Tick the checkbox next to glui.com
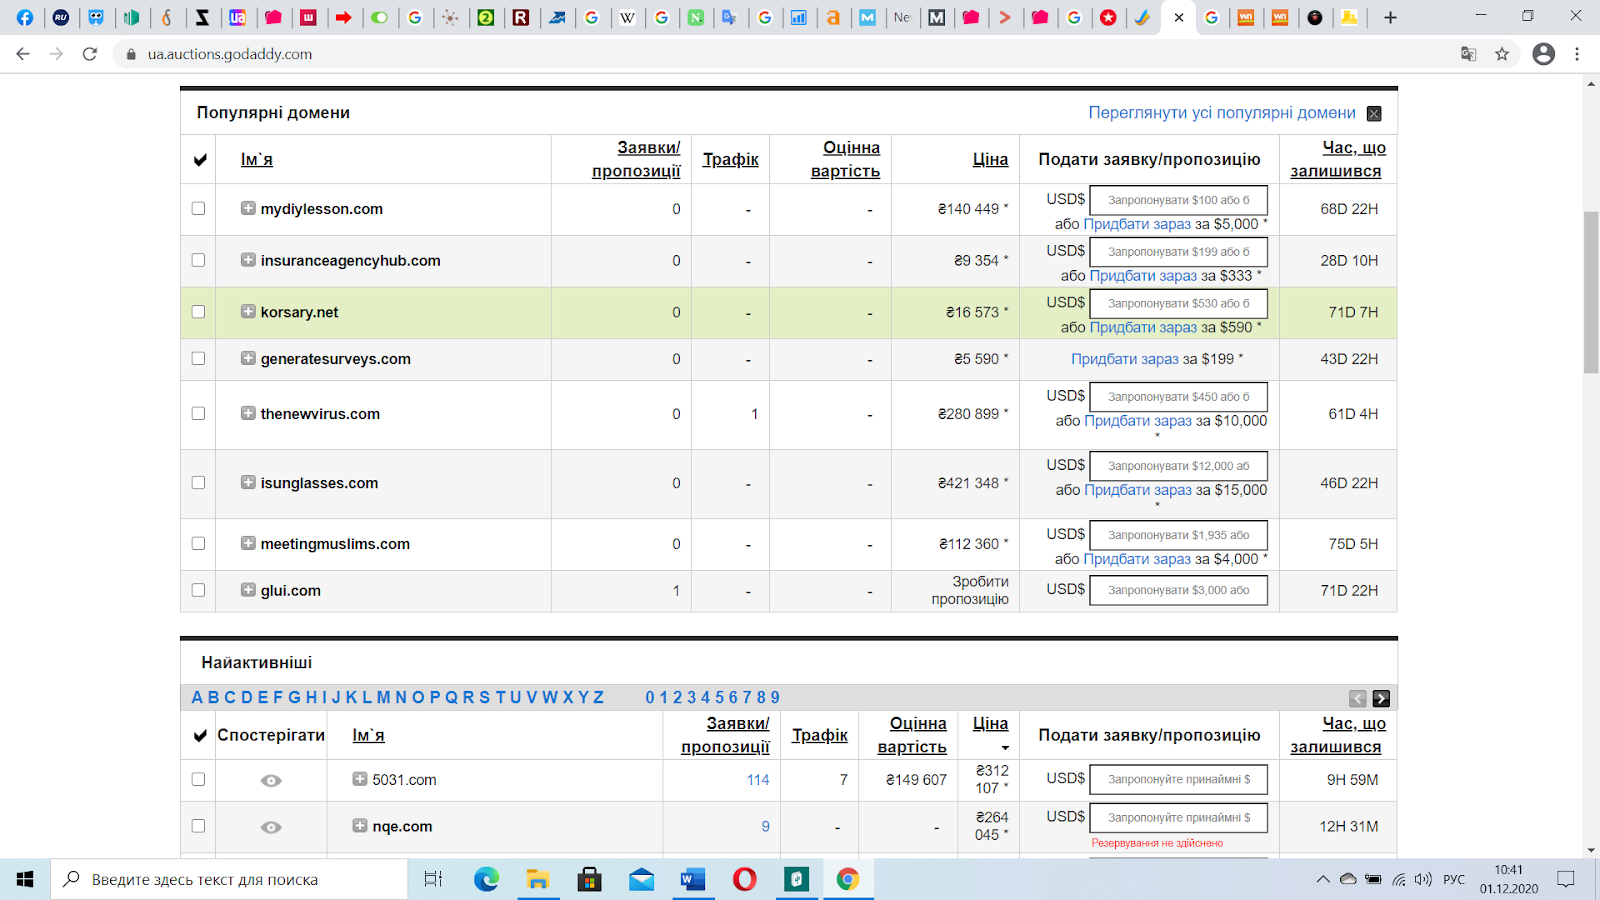 (x=198, y=590)
